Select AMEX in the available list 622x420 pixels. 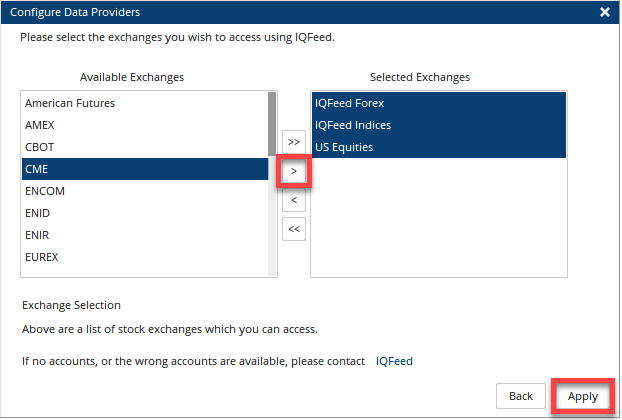pyautogui.click(x=145, y=125)
